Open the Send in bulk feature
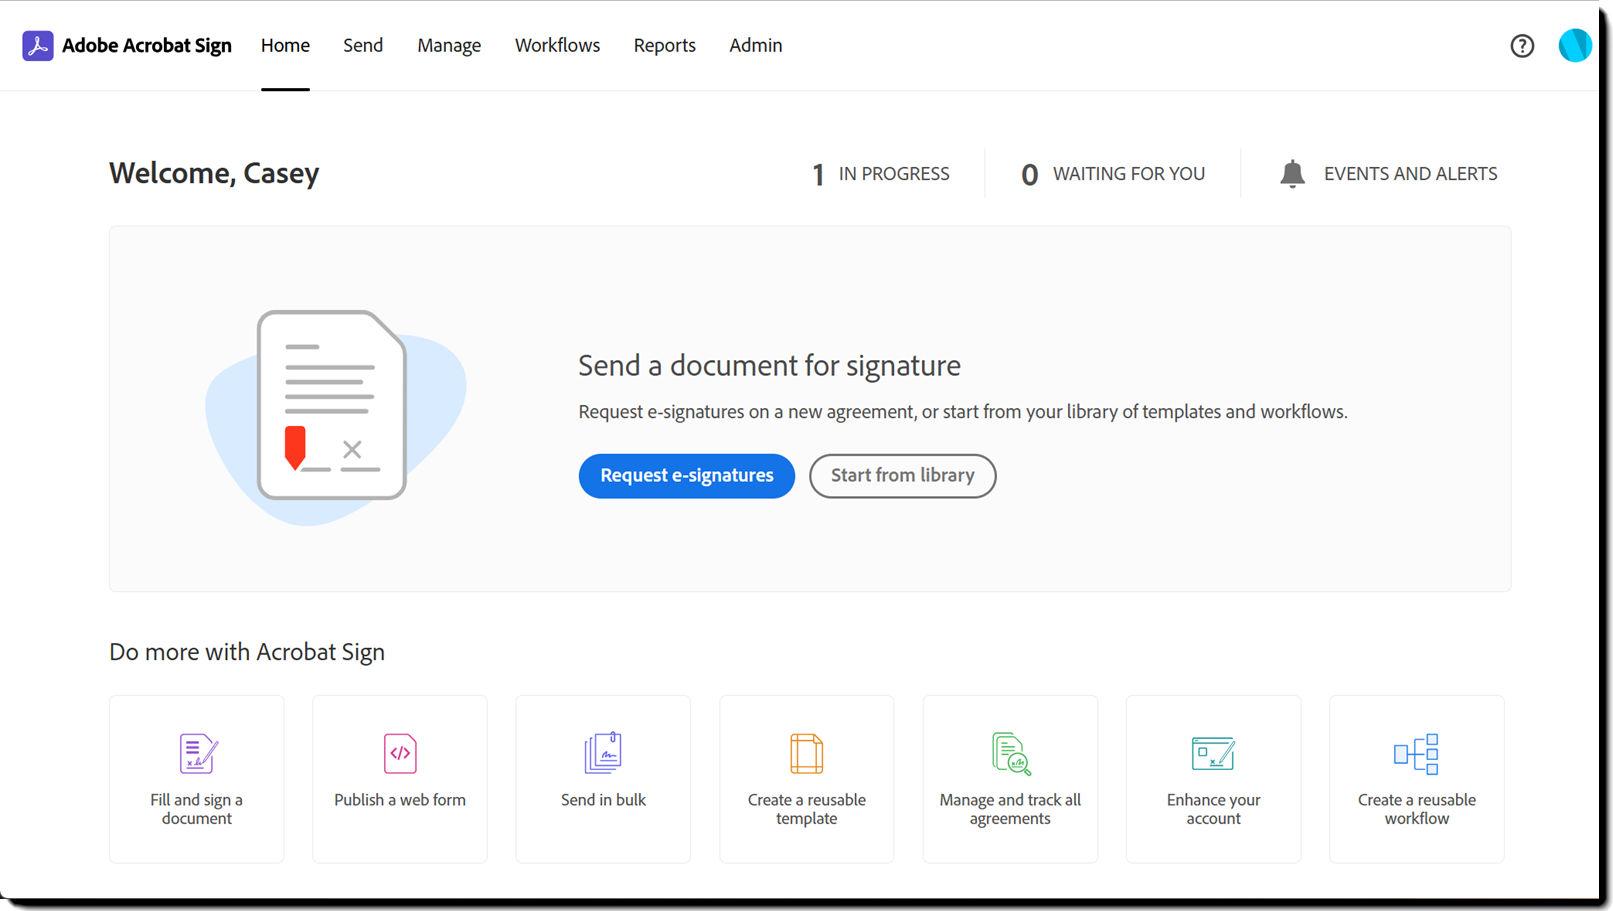This screenshot has height=911, width=1613. [602, 753]
